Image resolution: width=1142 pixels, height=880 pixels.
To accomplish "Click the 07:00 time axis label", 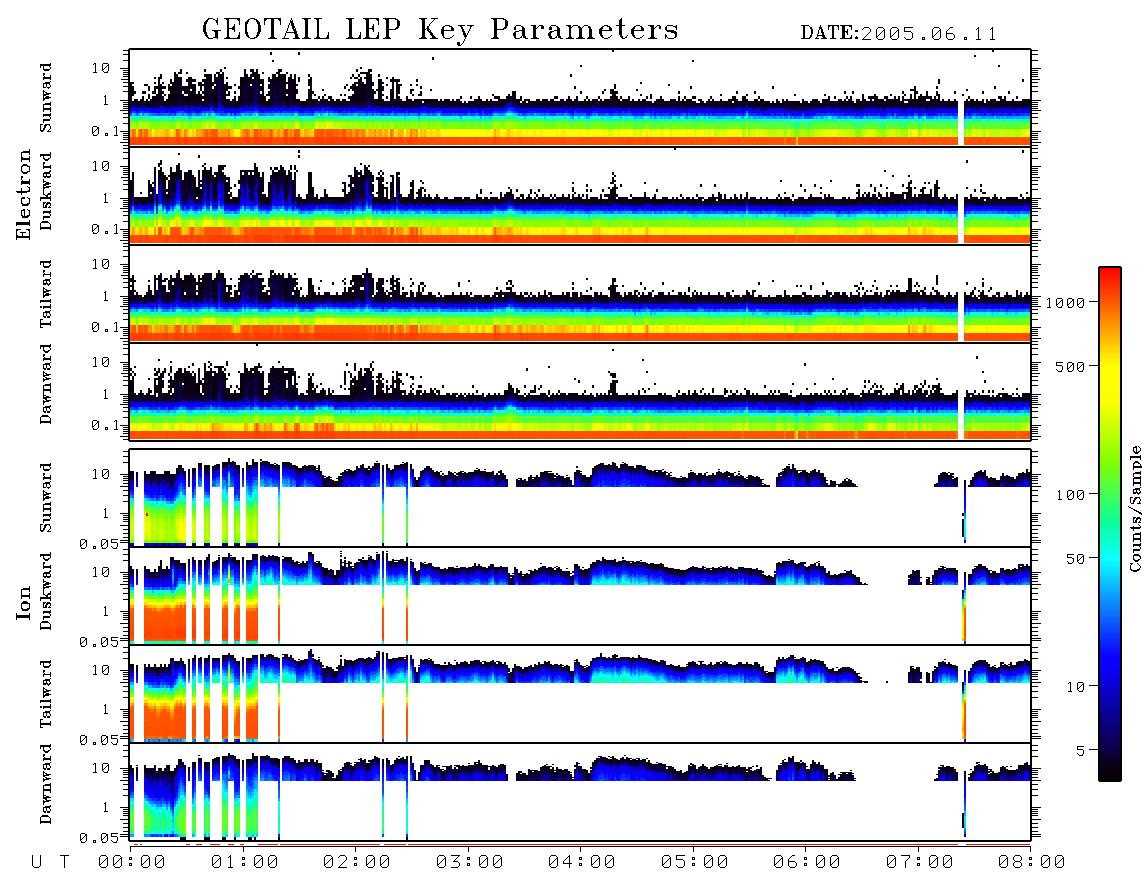I will 920,862.
